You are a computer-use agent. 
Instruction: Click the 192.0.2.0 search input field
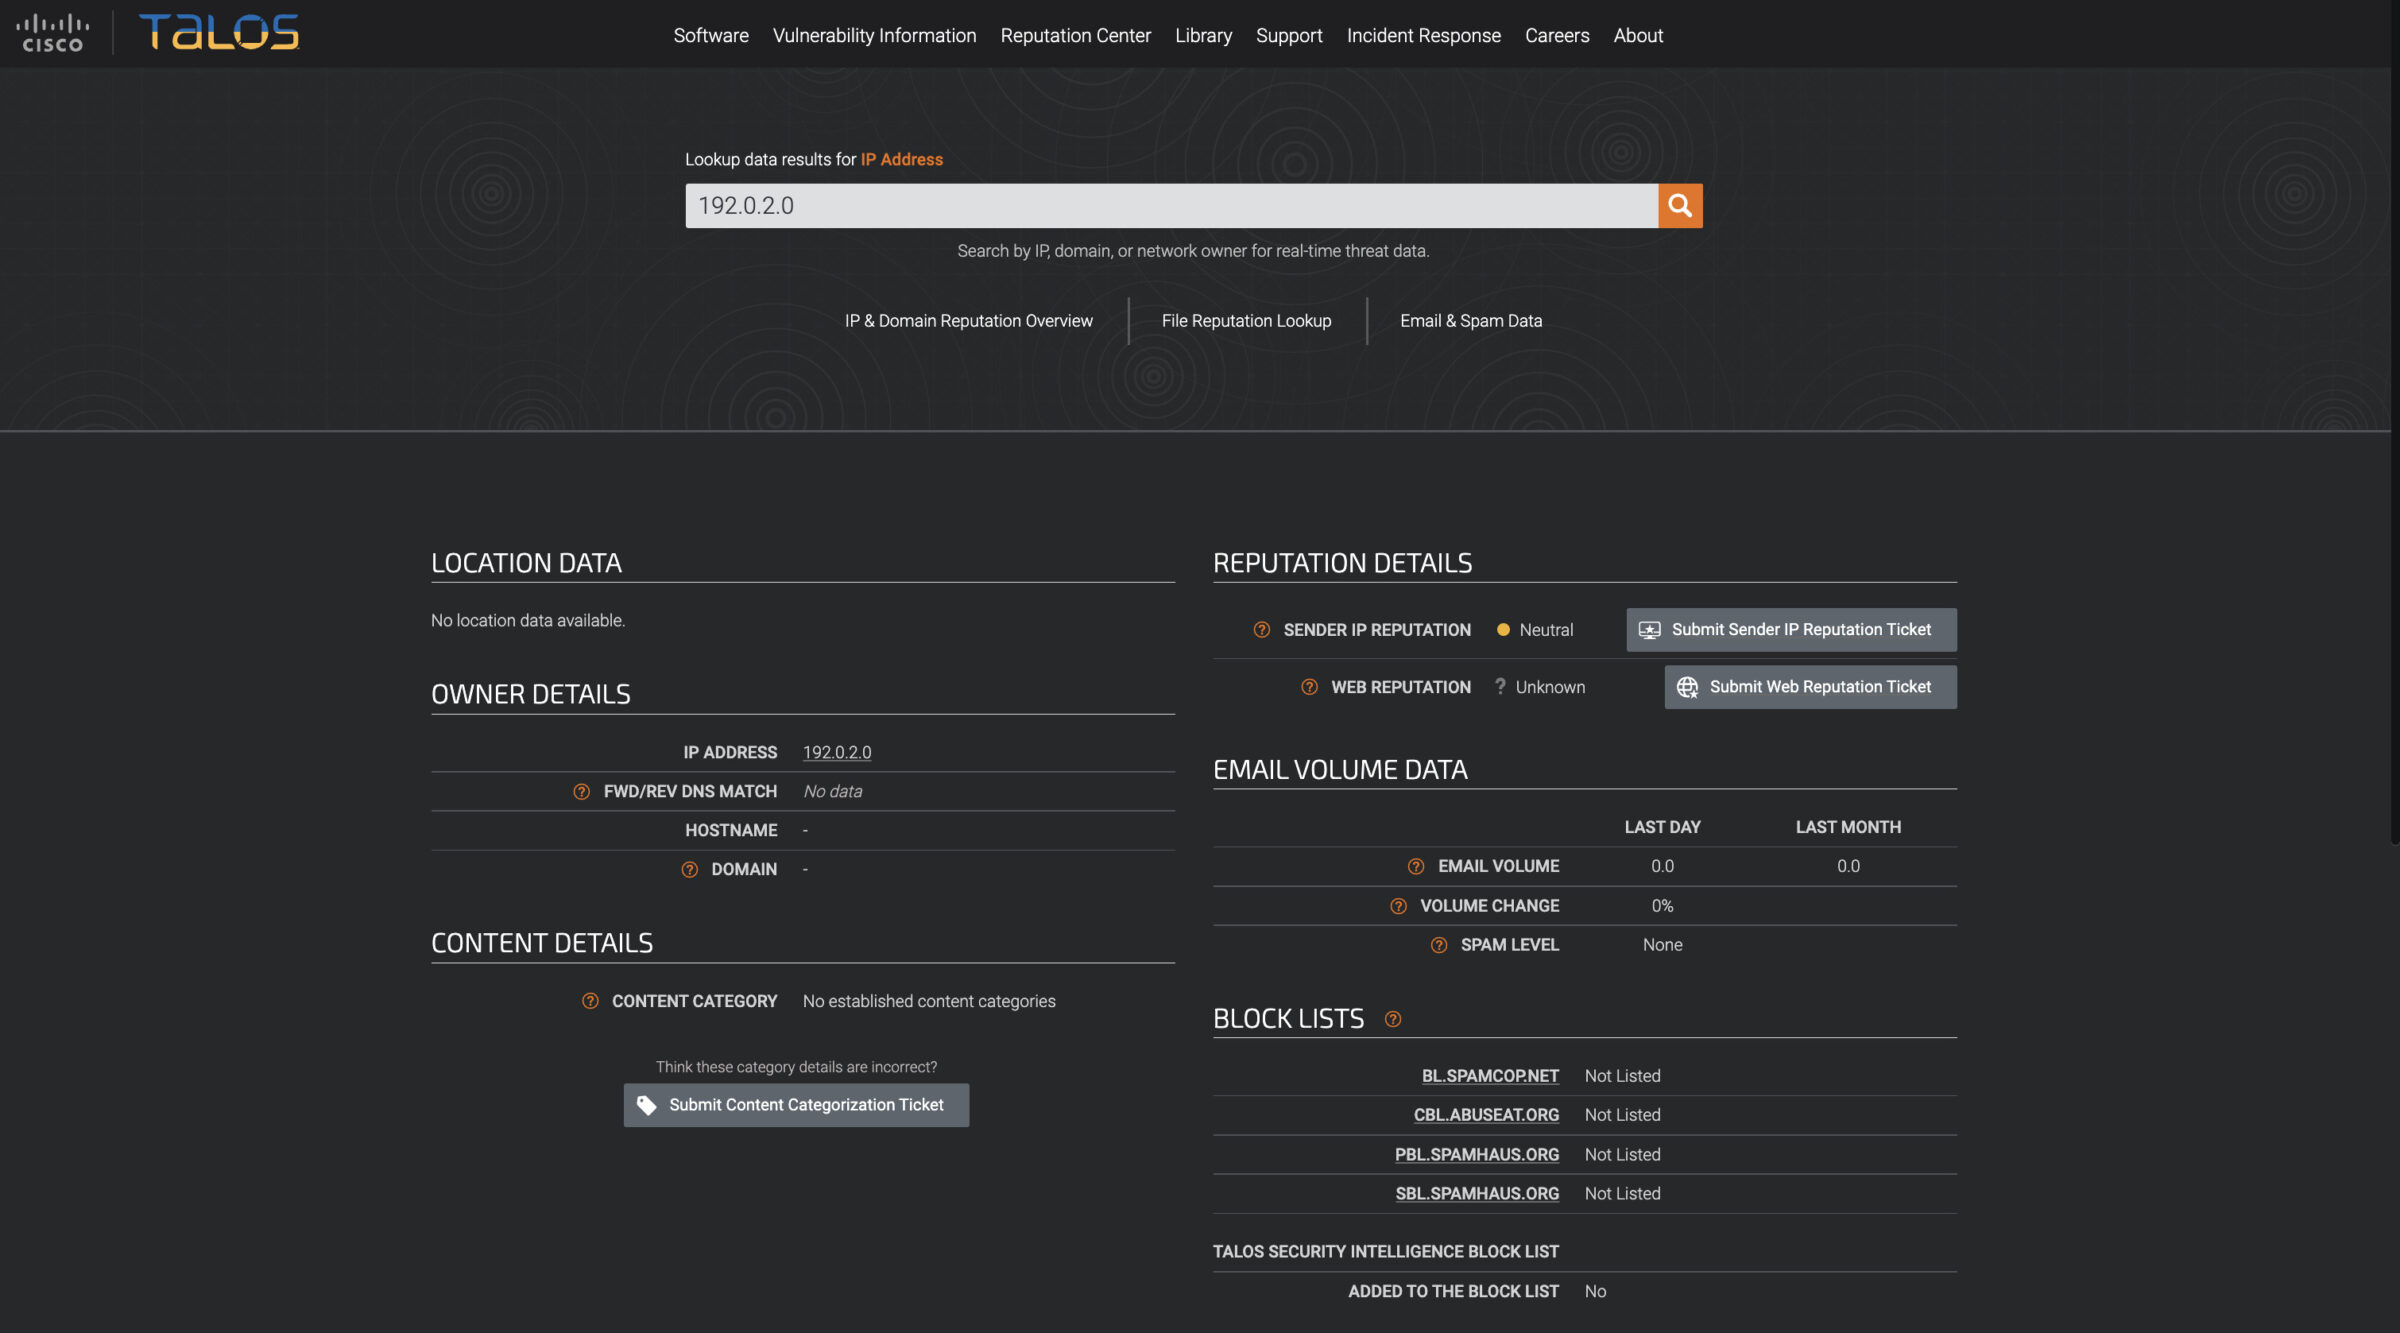click(x=1172, y=205)
